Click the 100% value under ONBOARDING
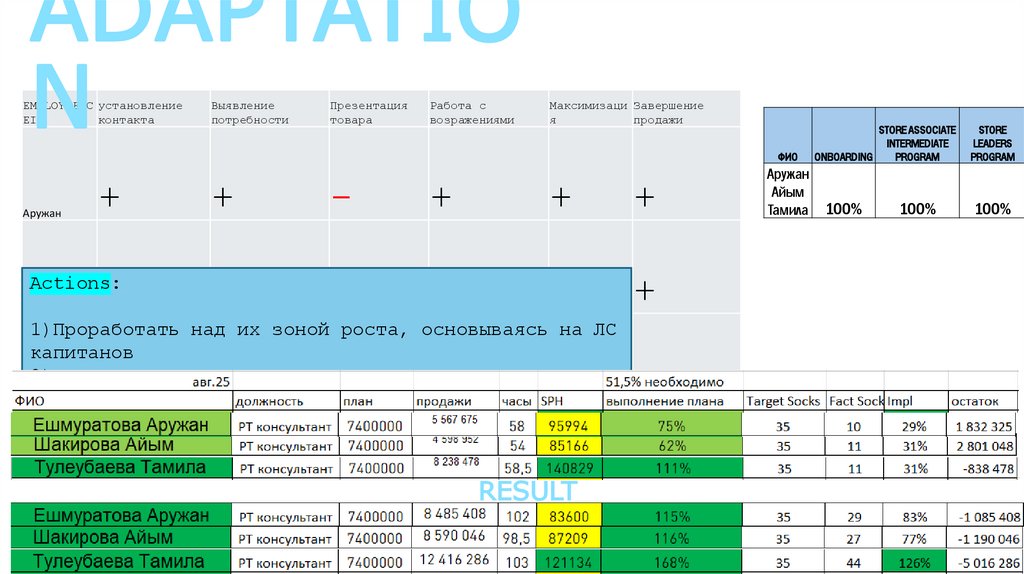Screen dimensions: 1024x574 pyautogui.click(x=843, y=209)
